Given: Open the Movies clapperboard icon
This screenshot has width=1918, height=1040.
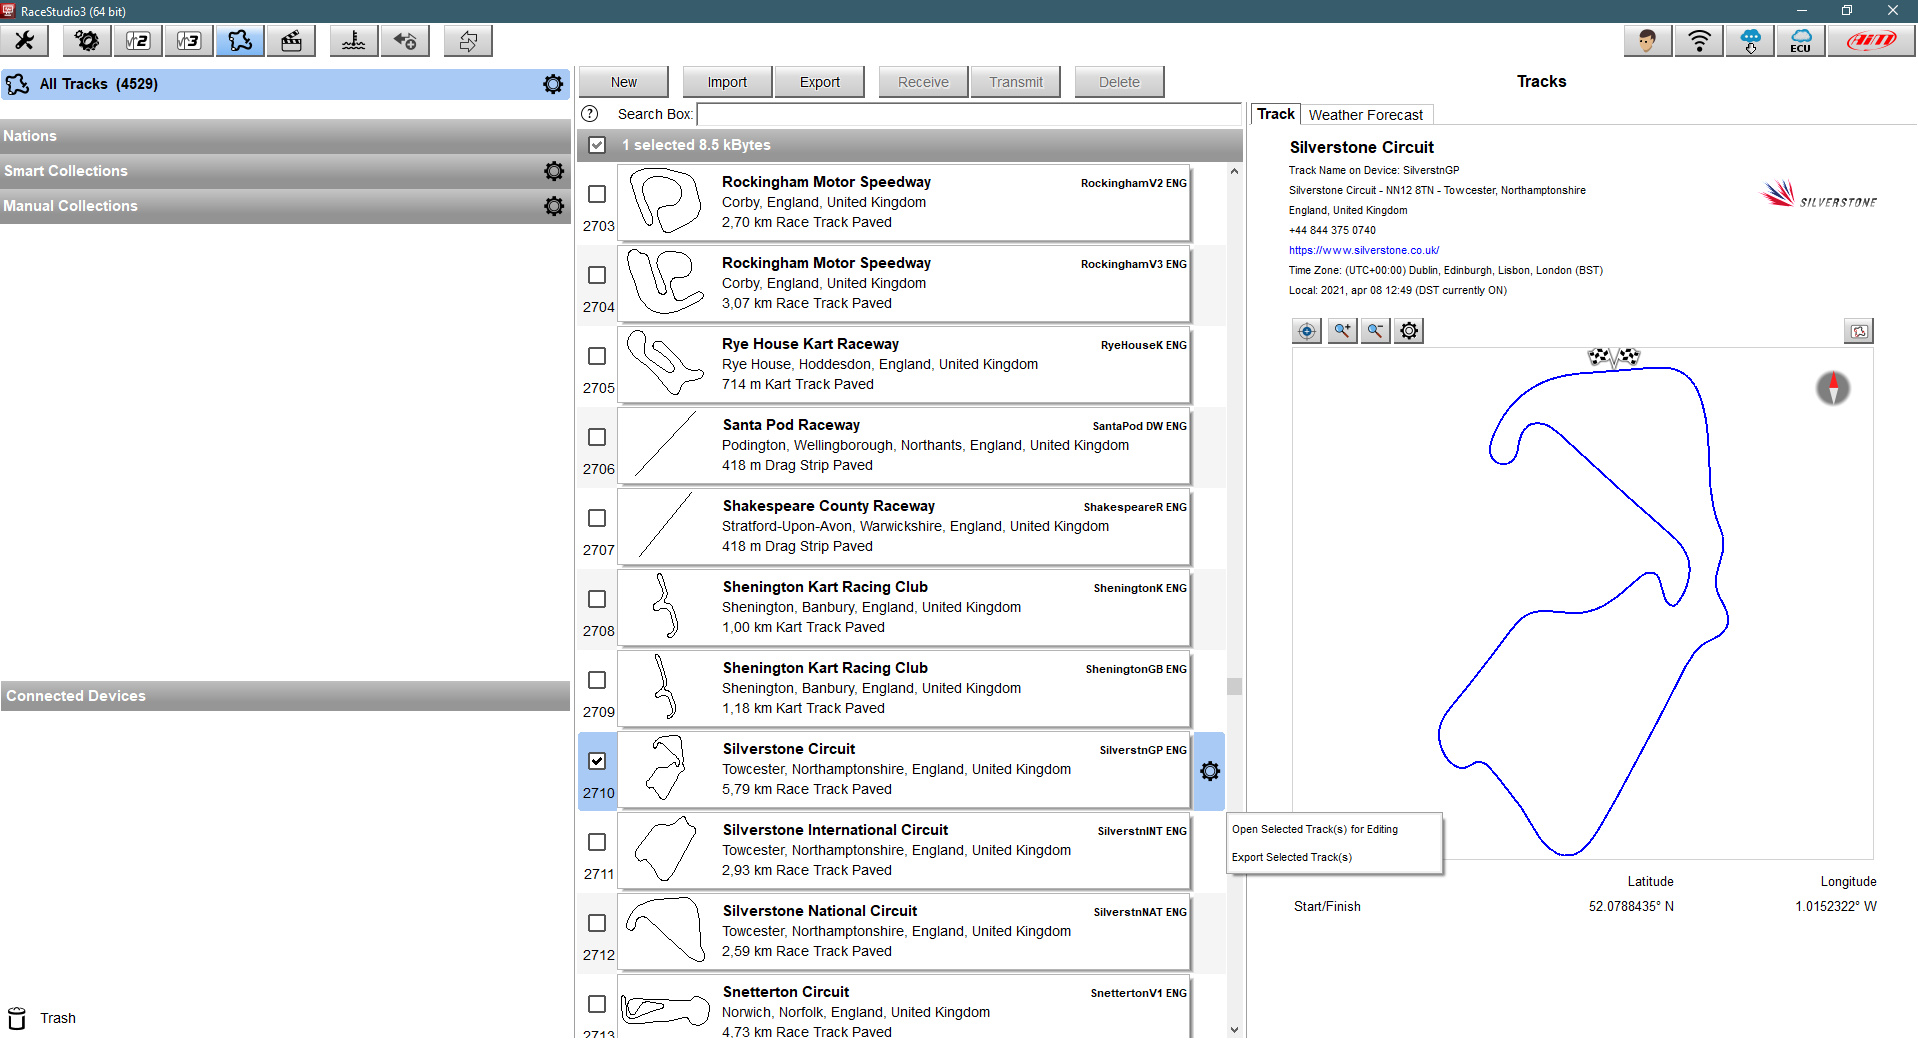Looking at the screenshot, I should pyautogui.click(x=291, y=41).
